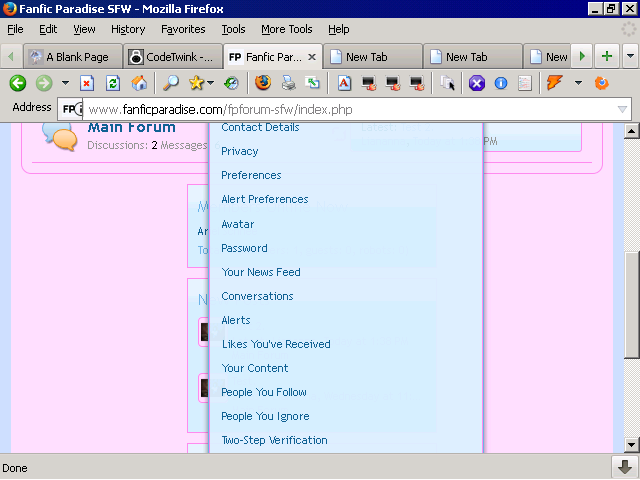Expand the address bar history dropdown
The height and width of the screenshot is (480, 640).
pyautogui.click(x=622, y=109)
